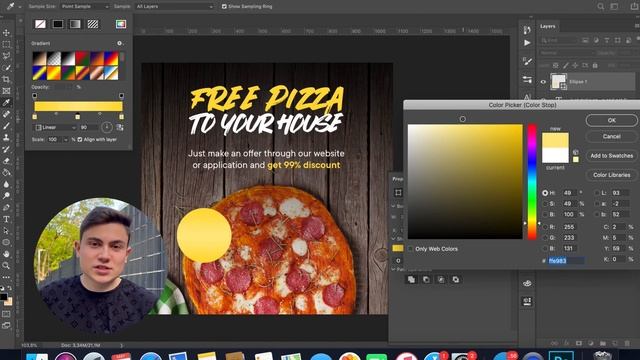
Task: Open the Gradient presets gear menu
Action: (x=120, y=43)
